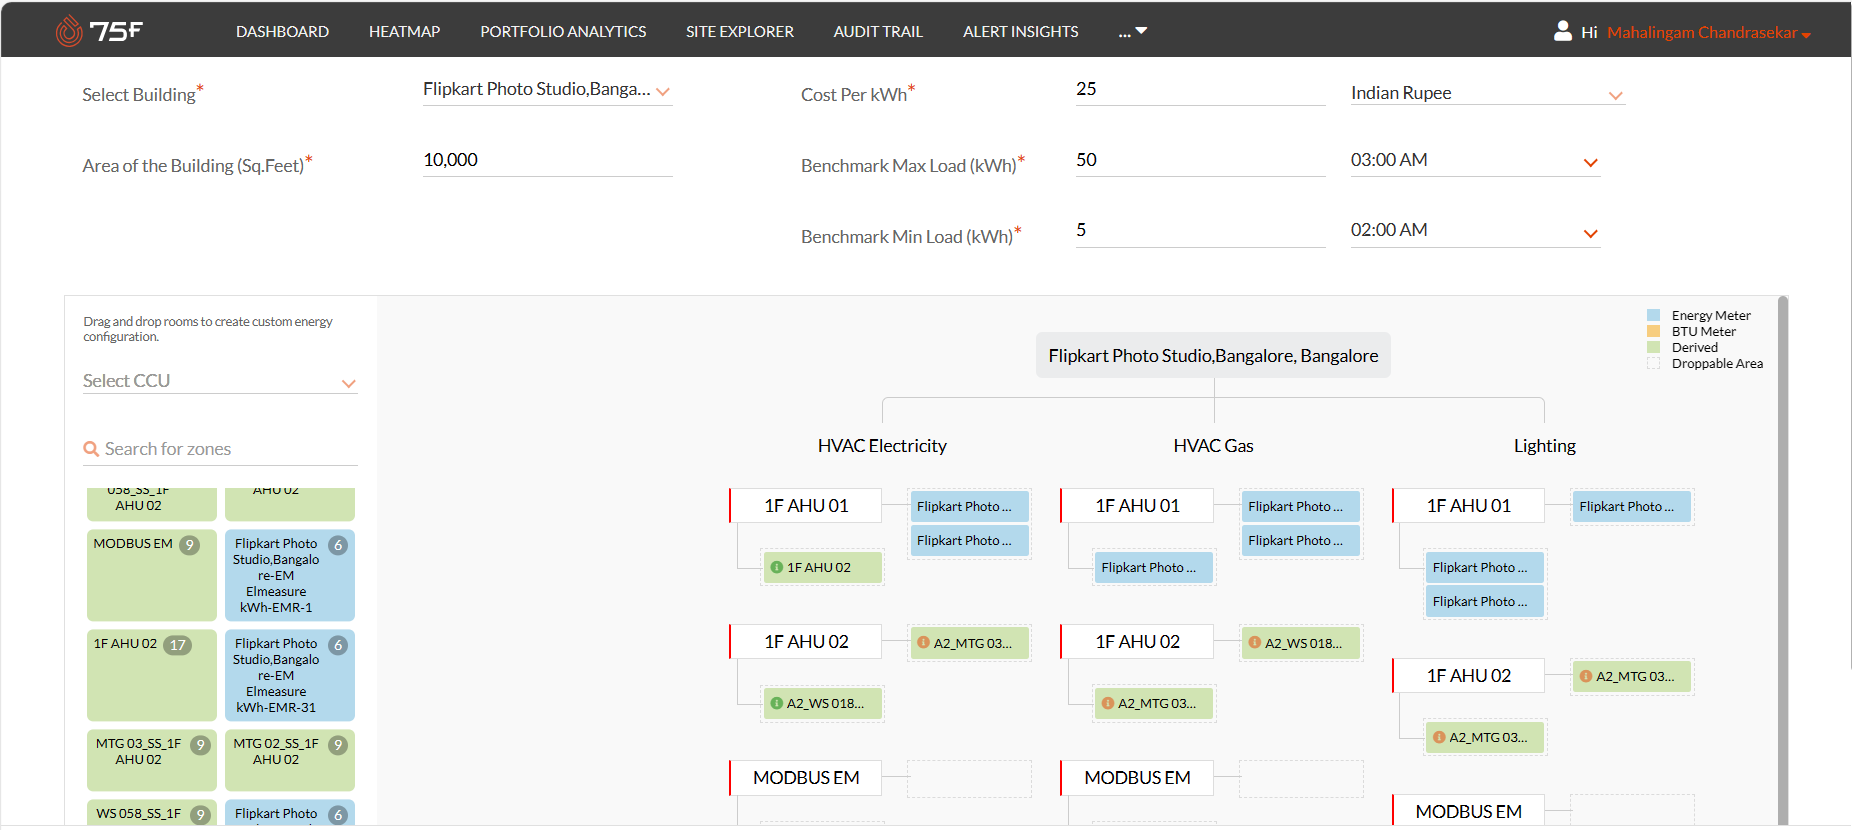Open the Select CCU dropdown

pyautogui.click(x=220, y=381)
